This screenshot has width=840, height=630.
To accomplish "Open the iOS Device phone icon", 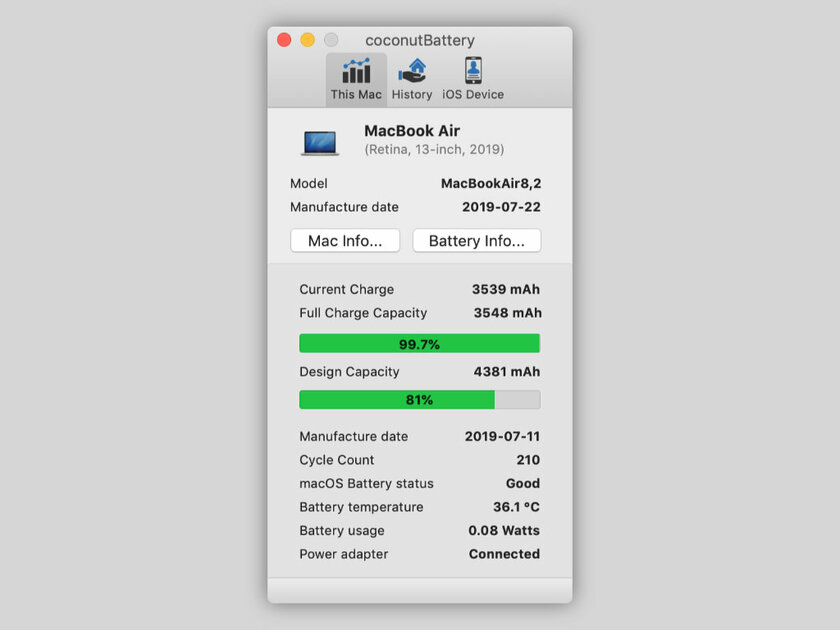I will [x=473, y=70].
